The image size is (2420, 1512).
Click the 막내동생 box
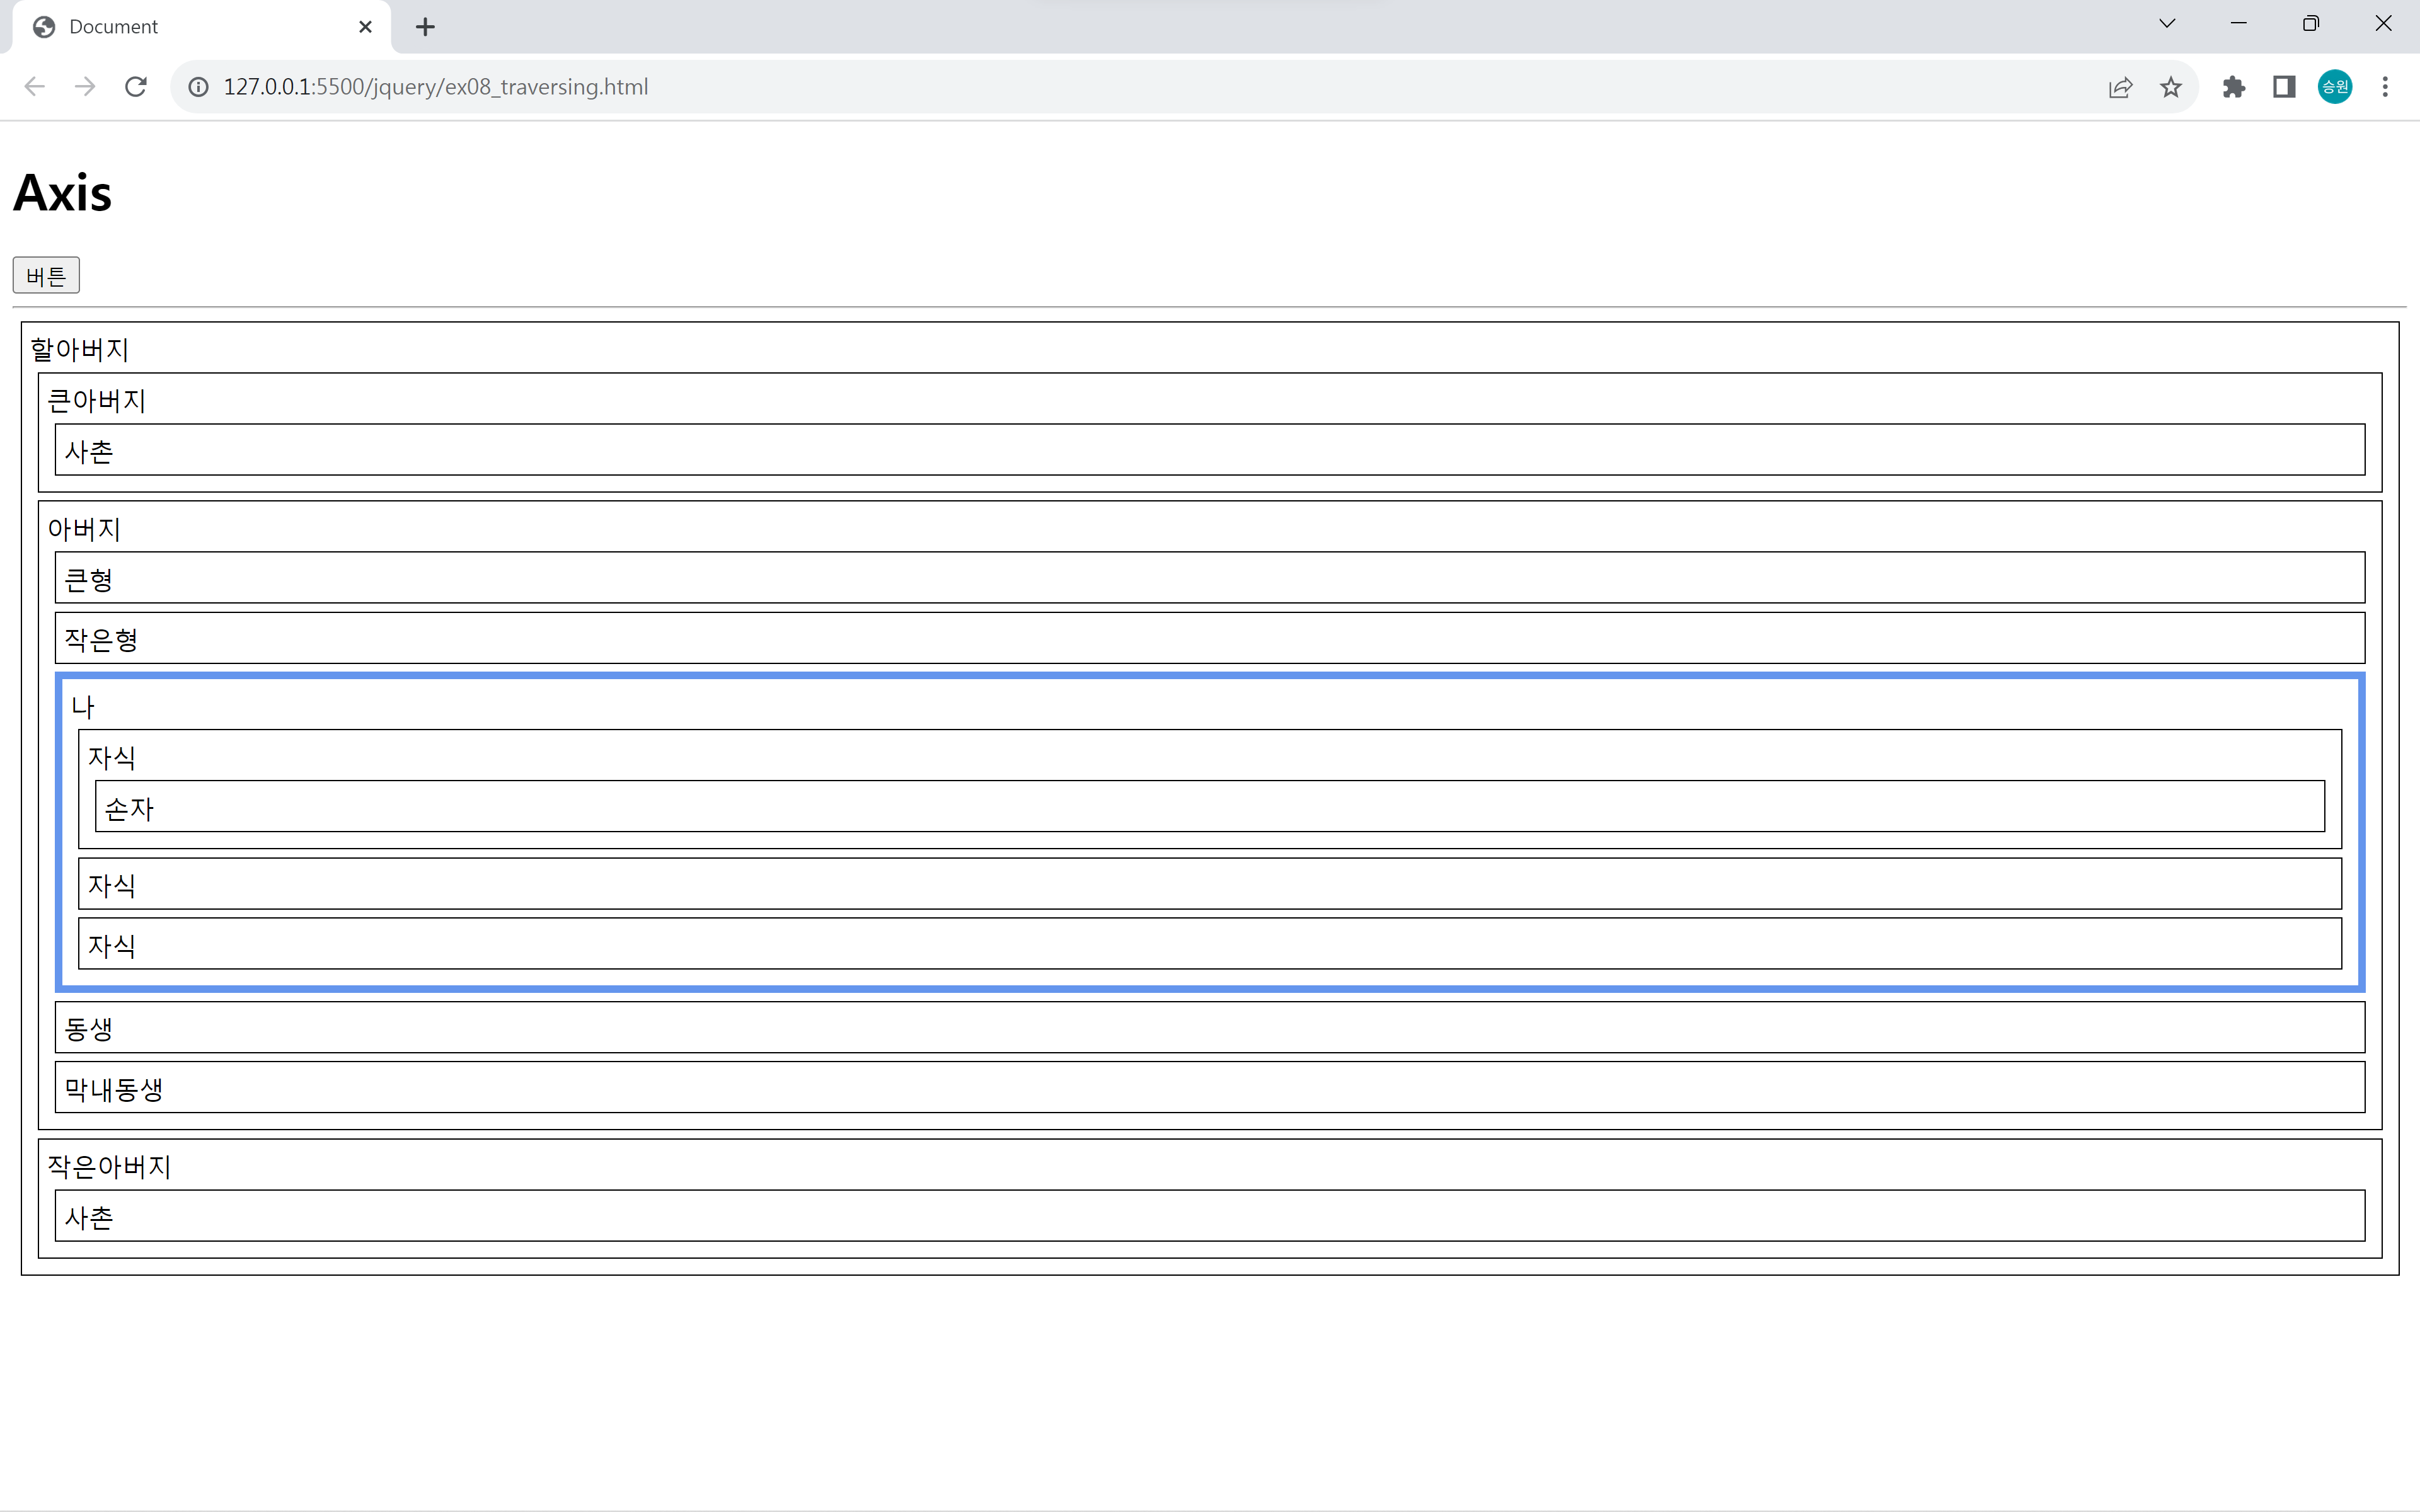point(1209,1088)
